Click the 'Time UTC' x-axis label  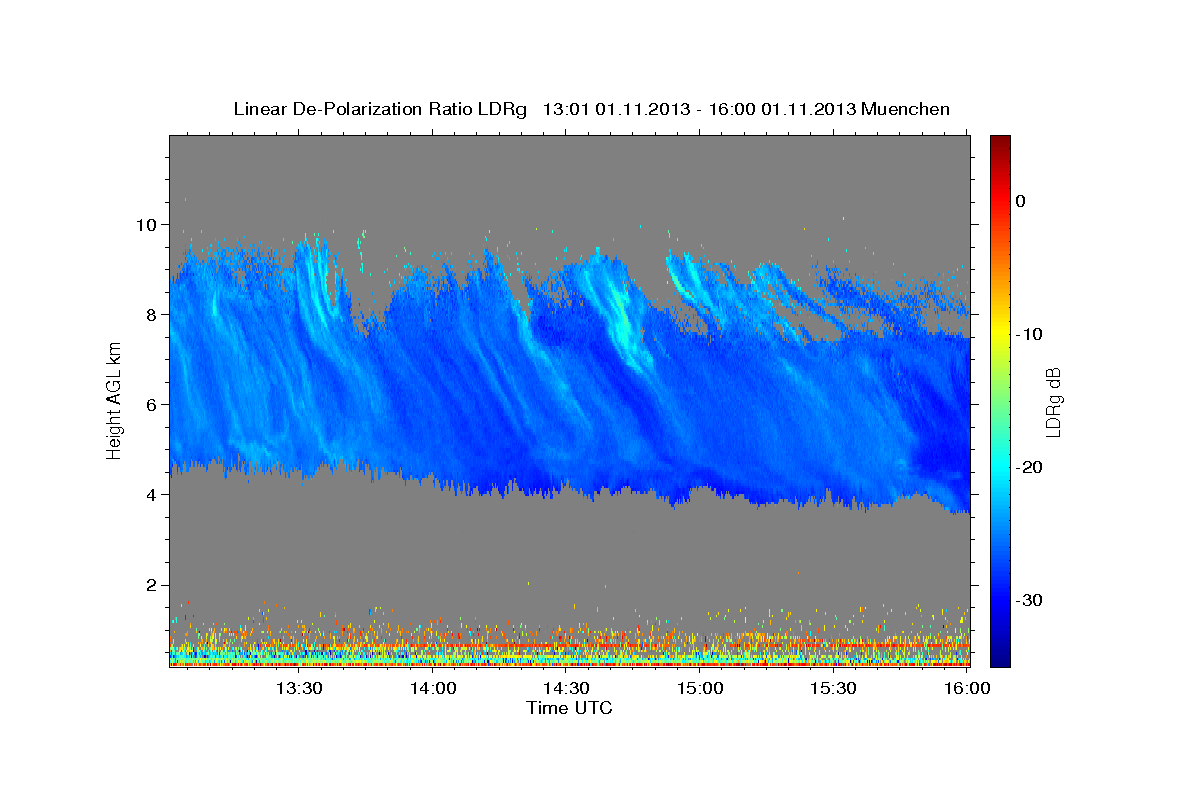tap(569, 708)
